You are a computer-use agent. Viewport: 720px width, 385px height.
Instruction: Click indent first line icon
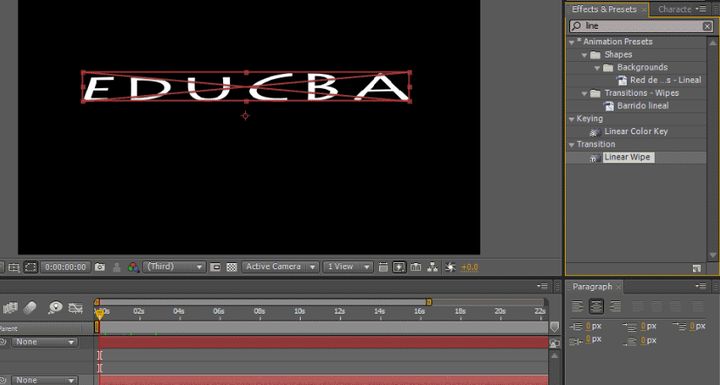(x=680, y=327)
